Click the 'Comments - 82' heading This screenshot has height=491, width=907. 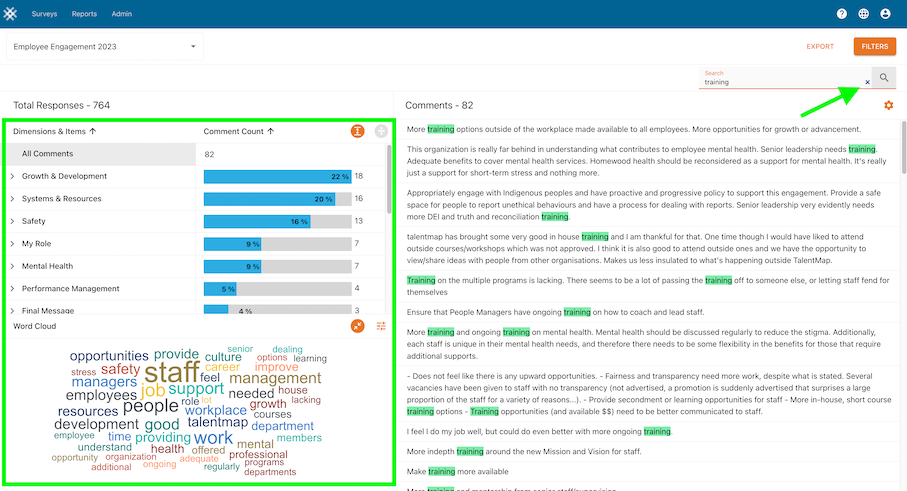point(439,105)
